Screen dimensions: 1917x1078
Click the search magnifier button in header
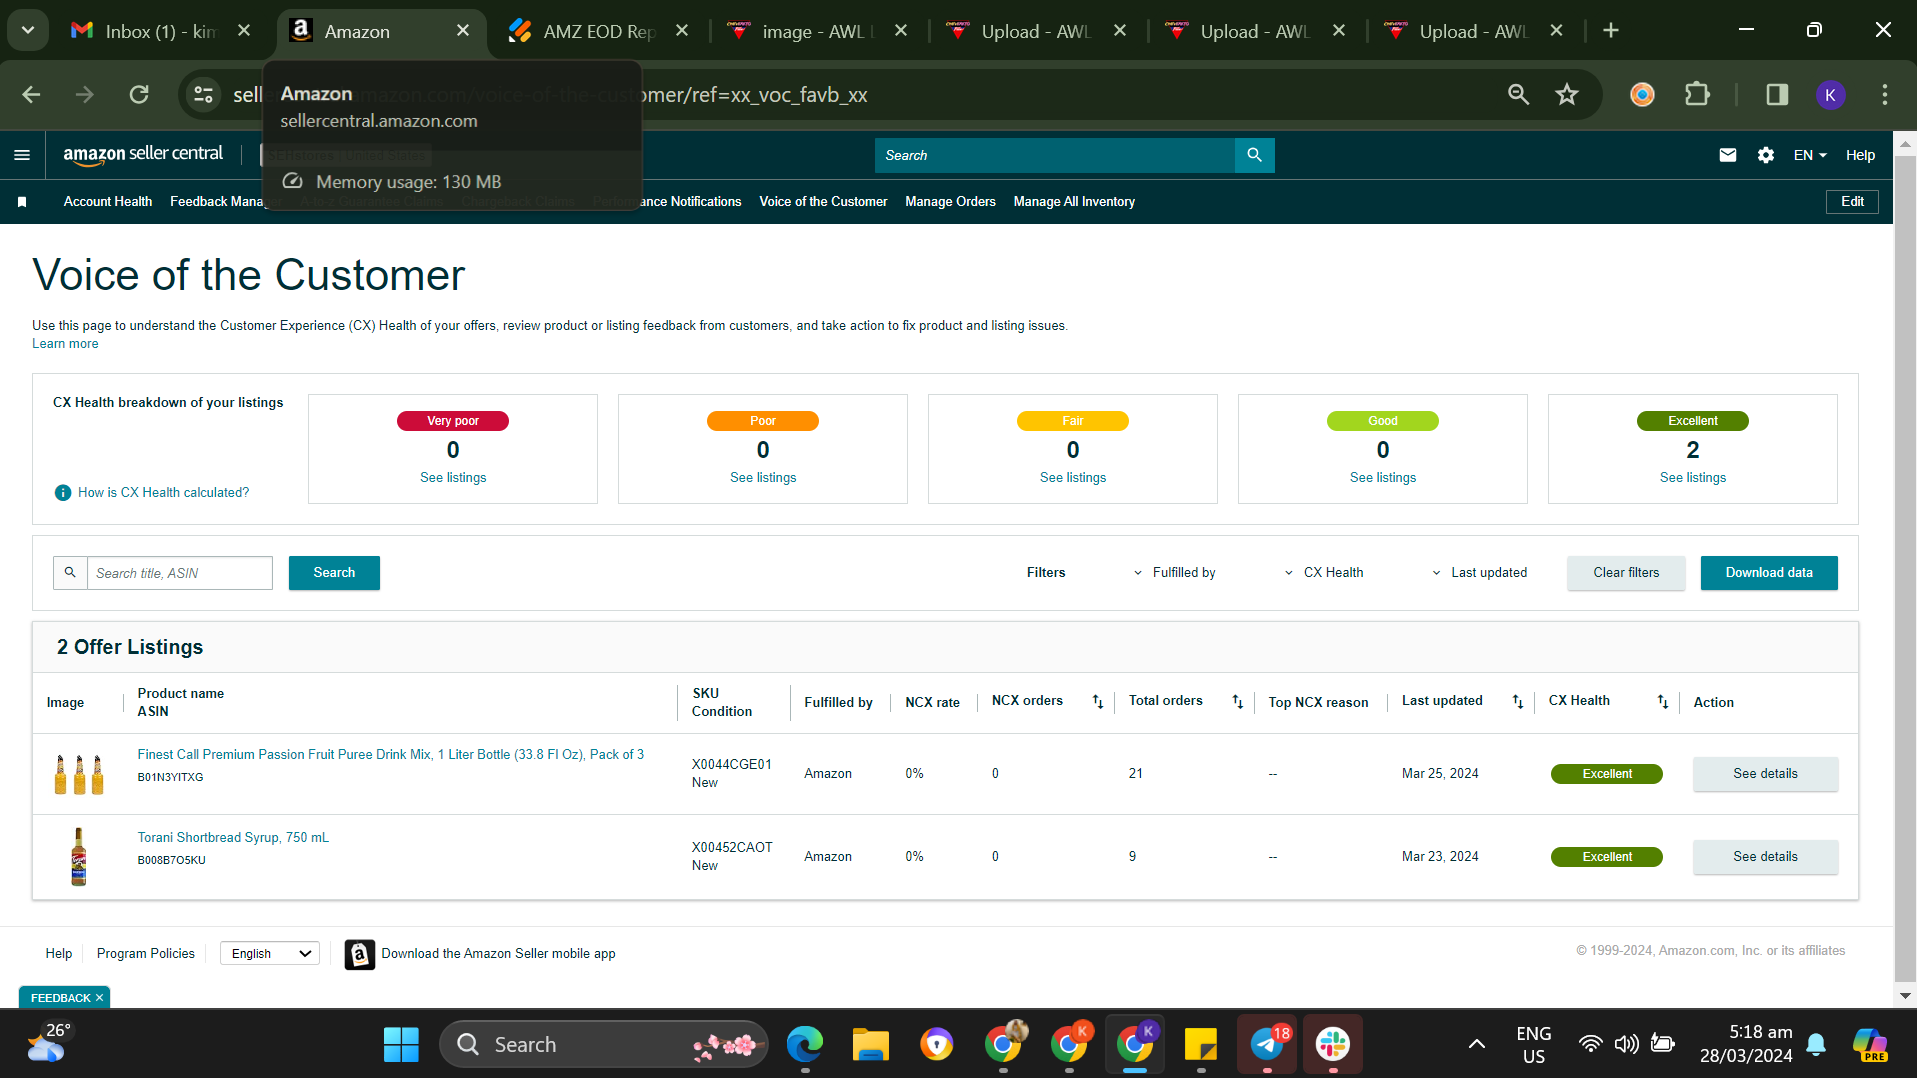tap(1254, 155)
